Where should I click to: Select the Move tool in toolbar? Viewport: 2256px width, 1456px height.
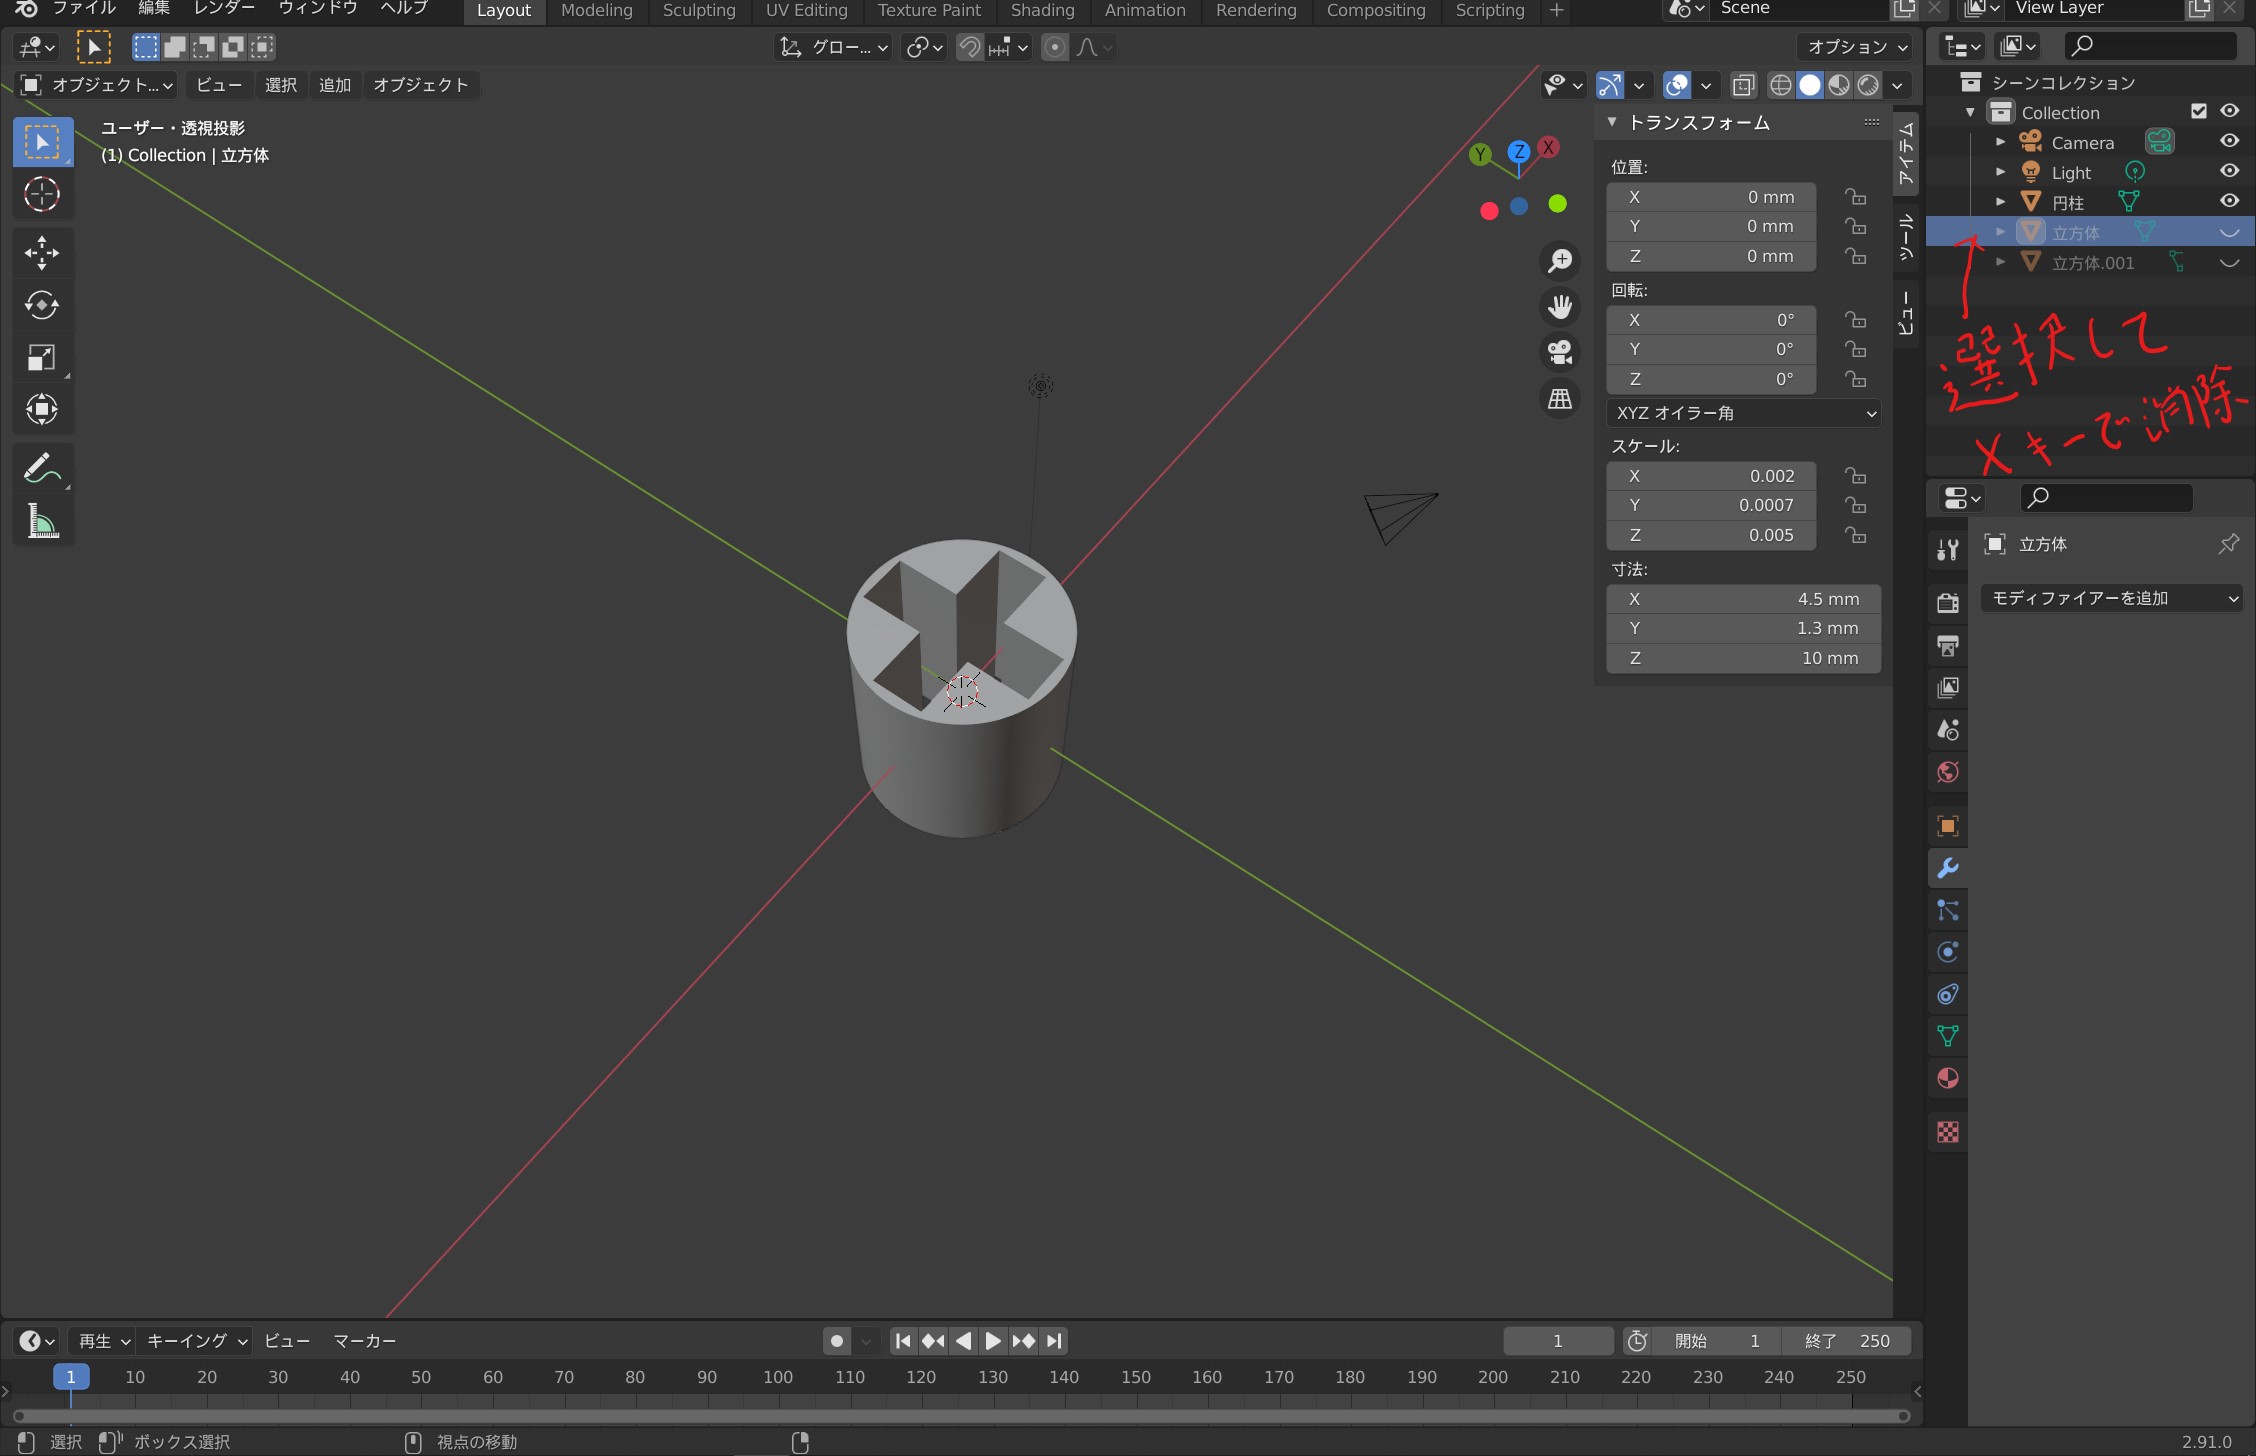click(x=42, y=251)
